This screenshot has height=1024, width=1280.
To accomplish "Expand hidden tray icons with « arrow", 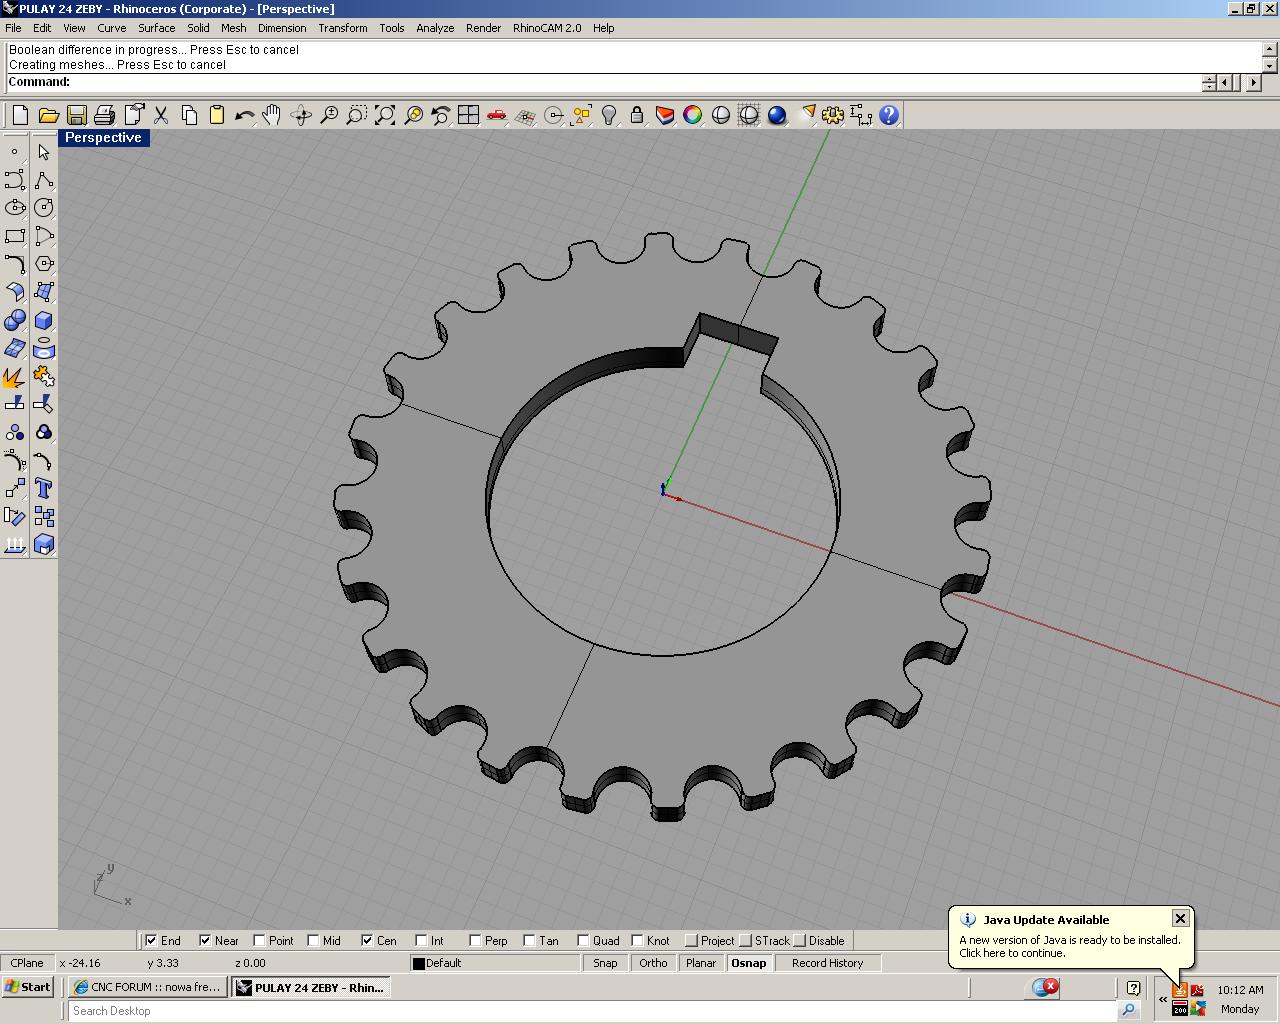I will [1163, 999].
